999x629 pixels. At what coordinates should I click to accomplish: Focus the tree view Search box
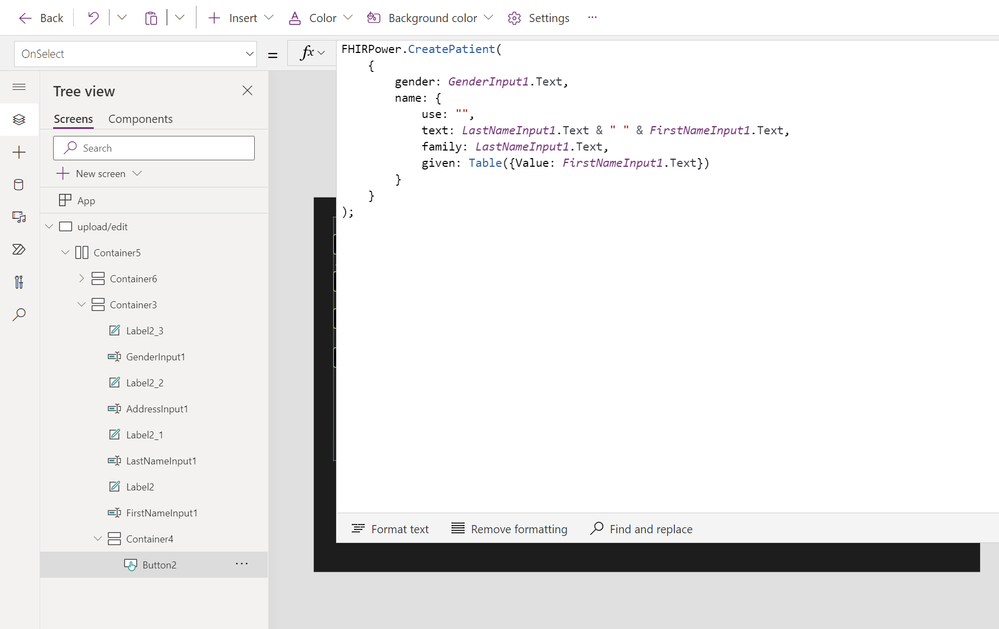click(154, 148)
